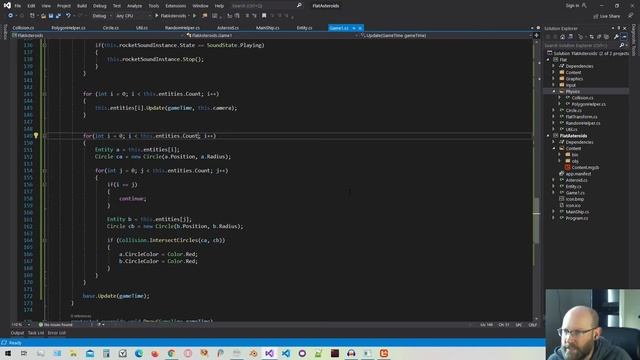This screenshot has width=640, height=360.
Task: Click Start Without Debugging green arrow
Action: pyautogui.click(x=195, y=16)
